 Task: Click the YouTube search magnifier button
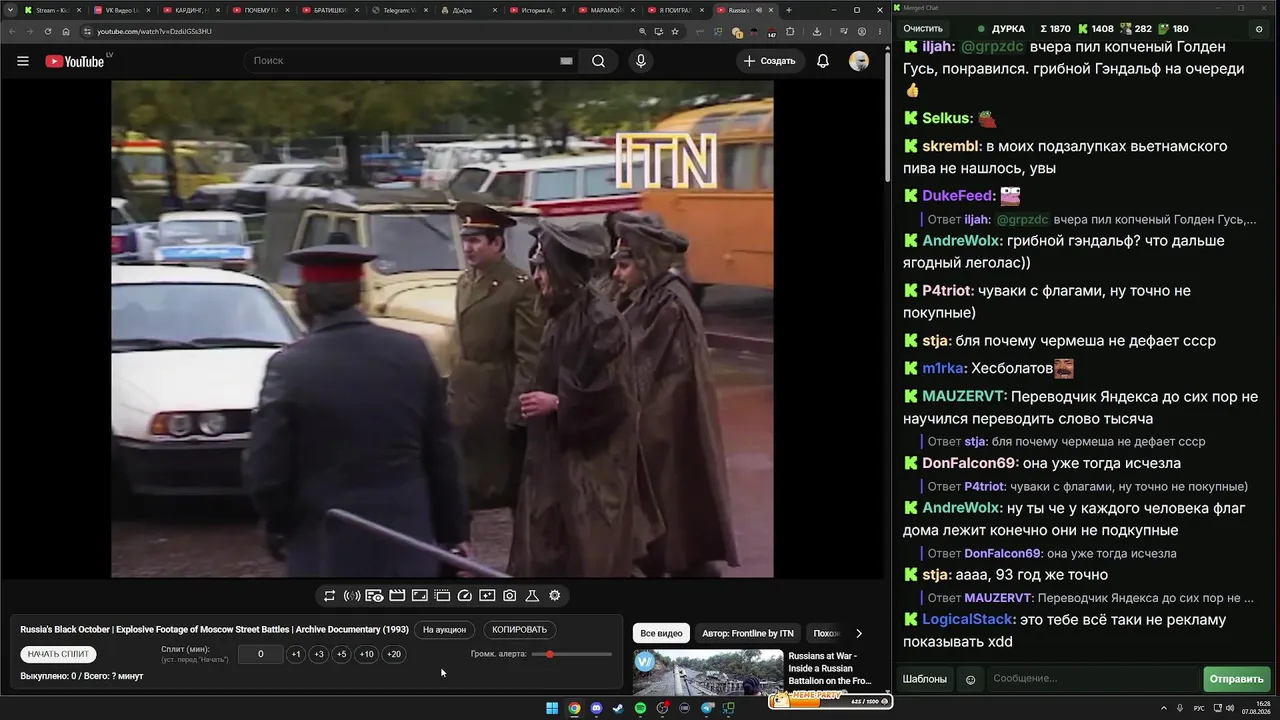pos(598,61)
